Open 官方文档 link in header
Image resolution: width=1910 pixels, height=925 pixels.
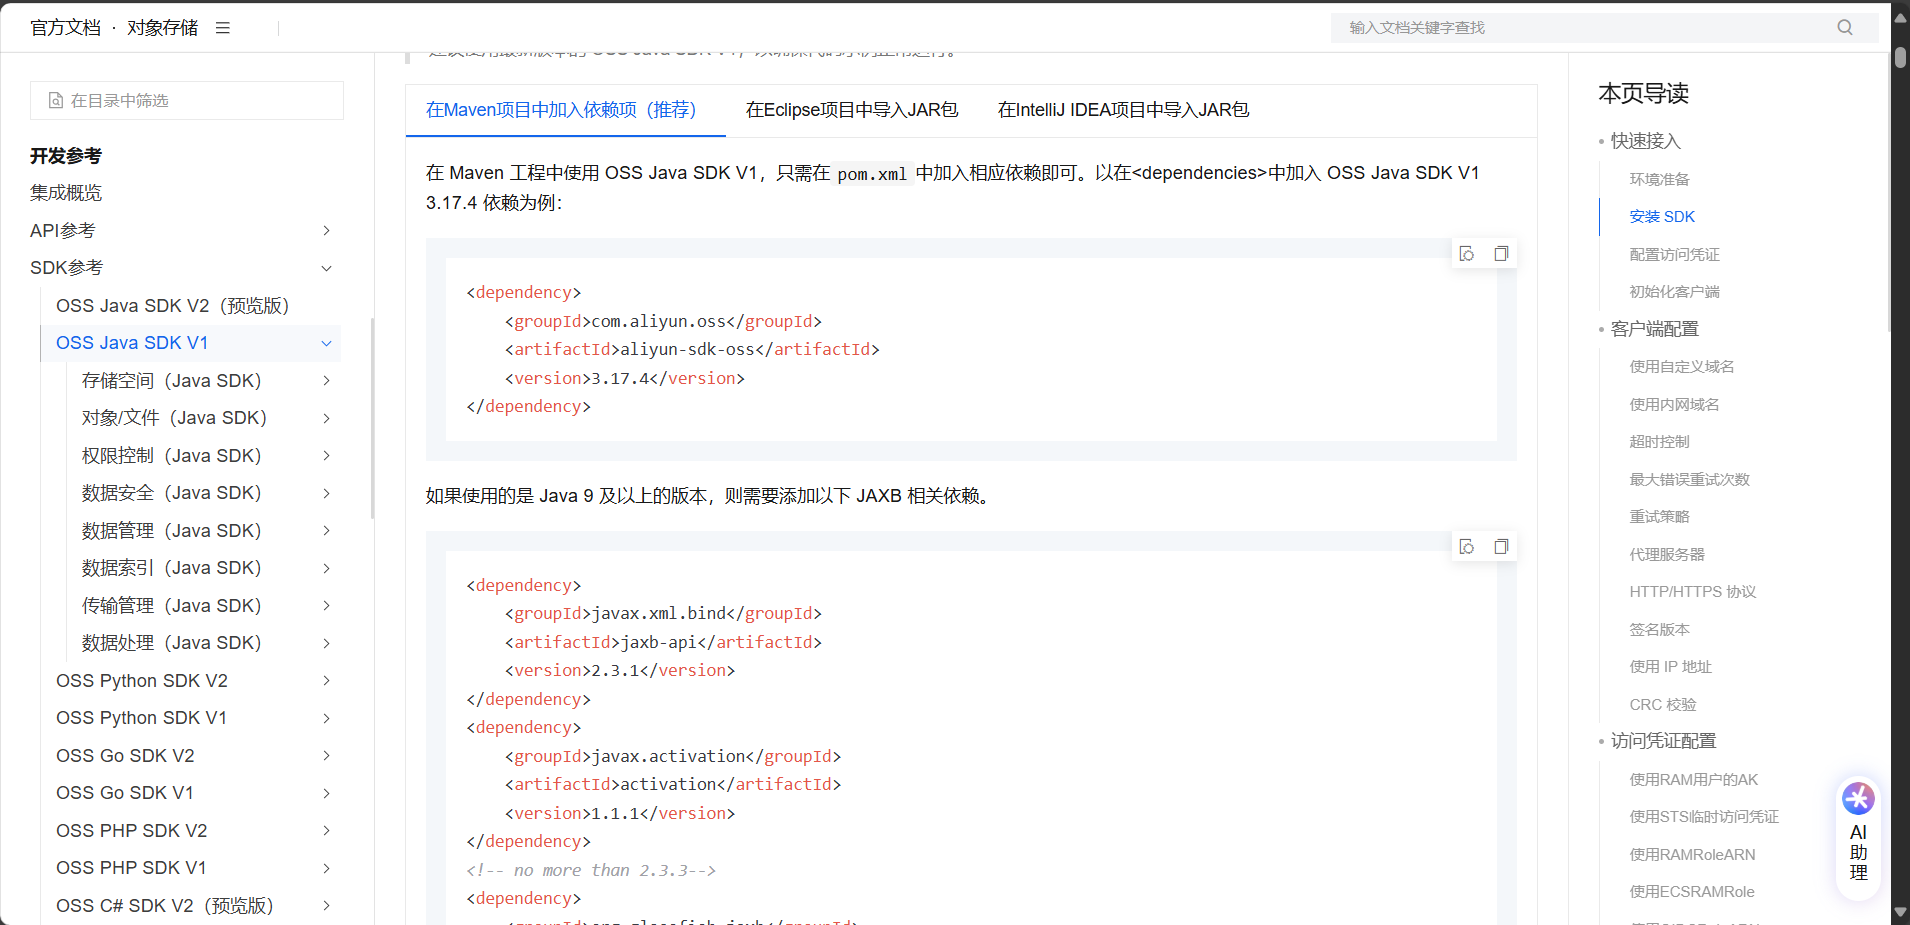click(x=66, y=28)
